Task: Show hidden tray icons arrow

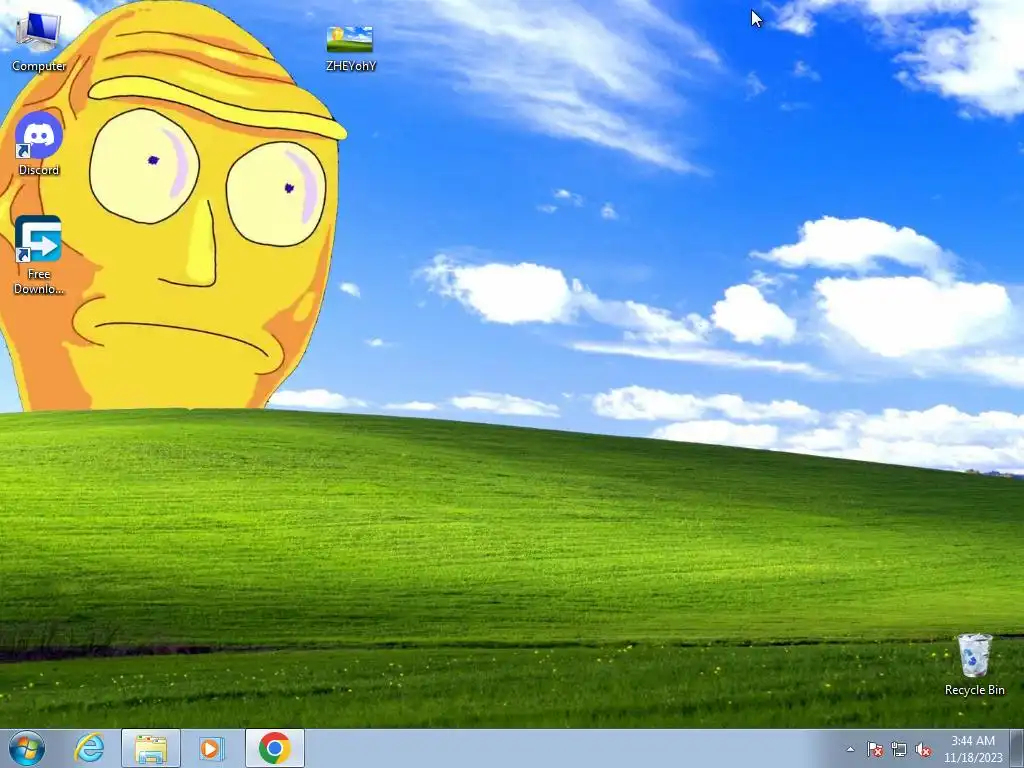Action: point(850,749)
